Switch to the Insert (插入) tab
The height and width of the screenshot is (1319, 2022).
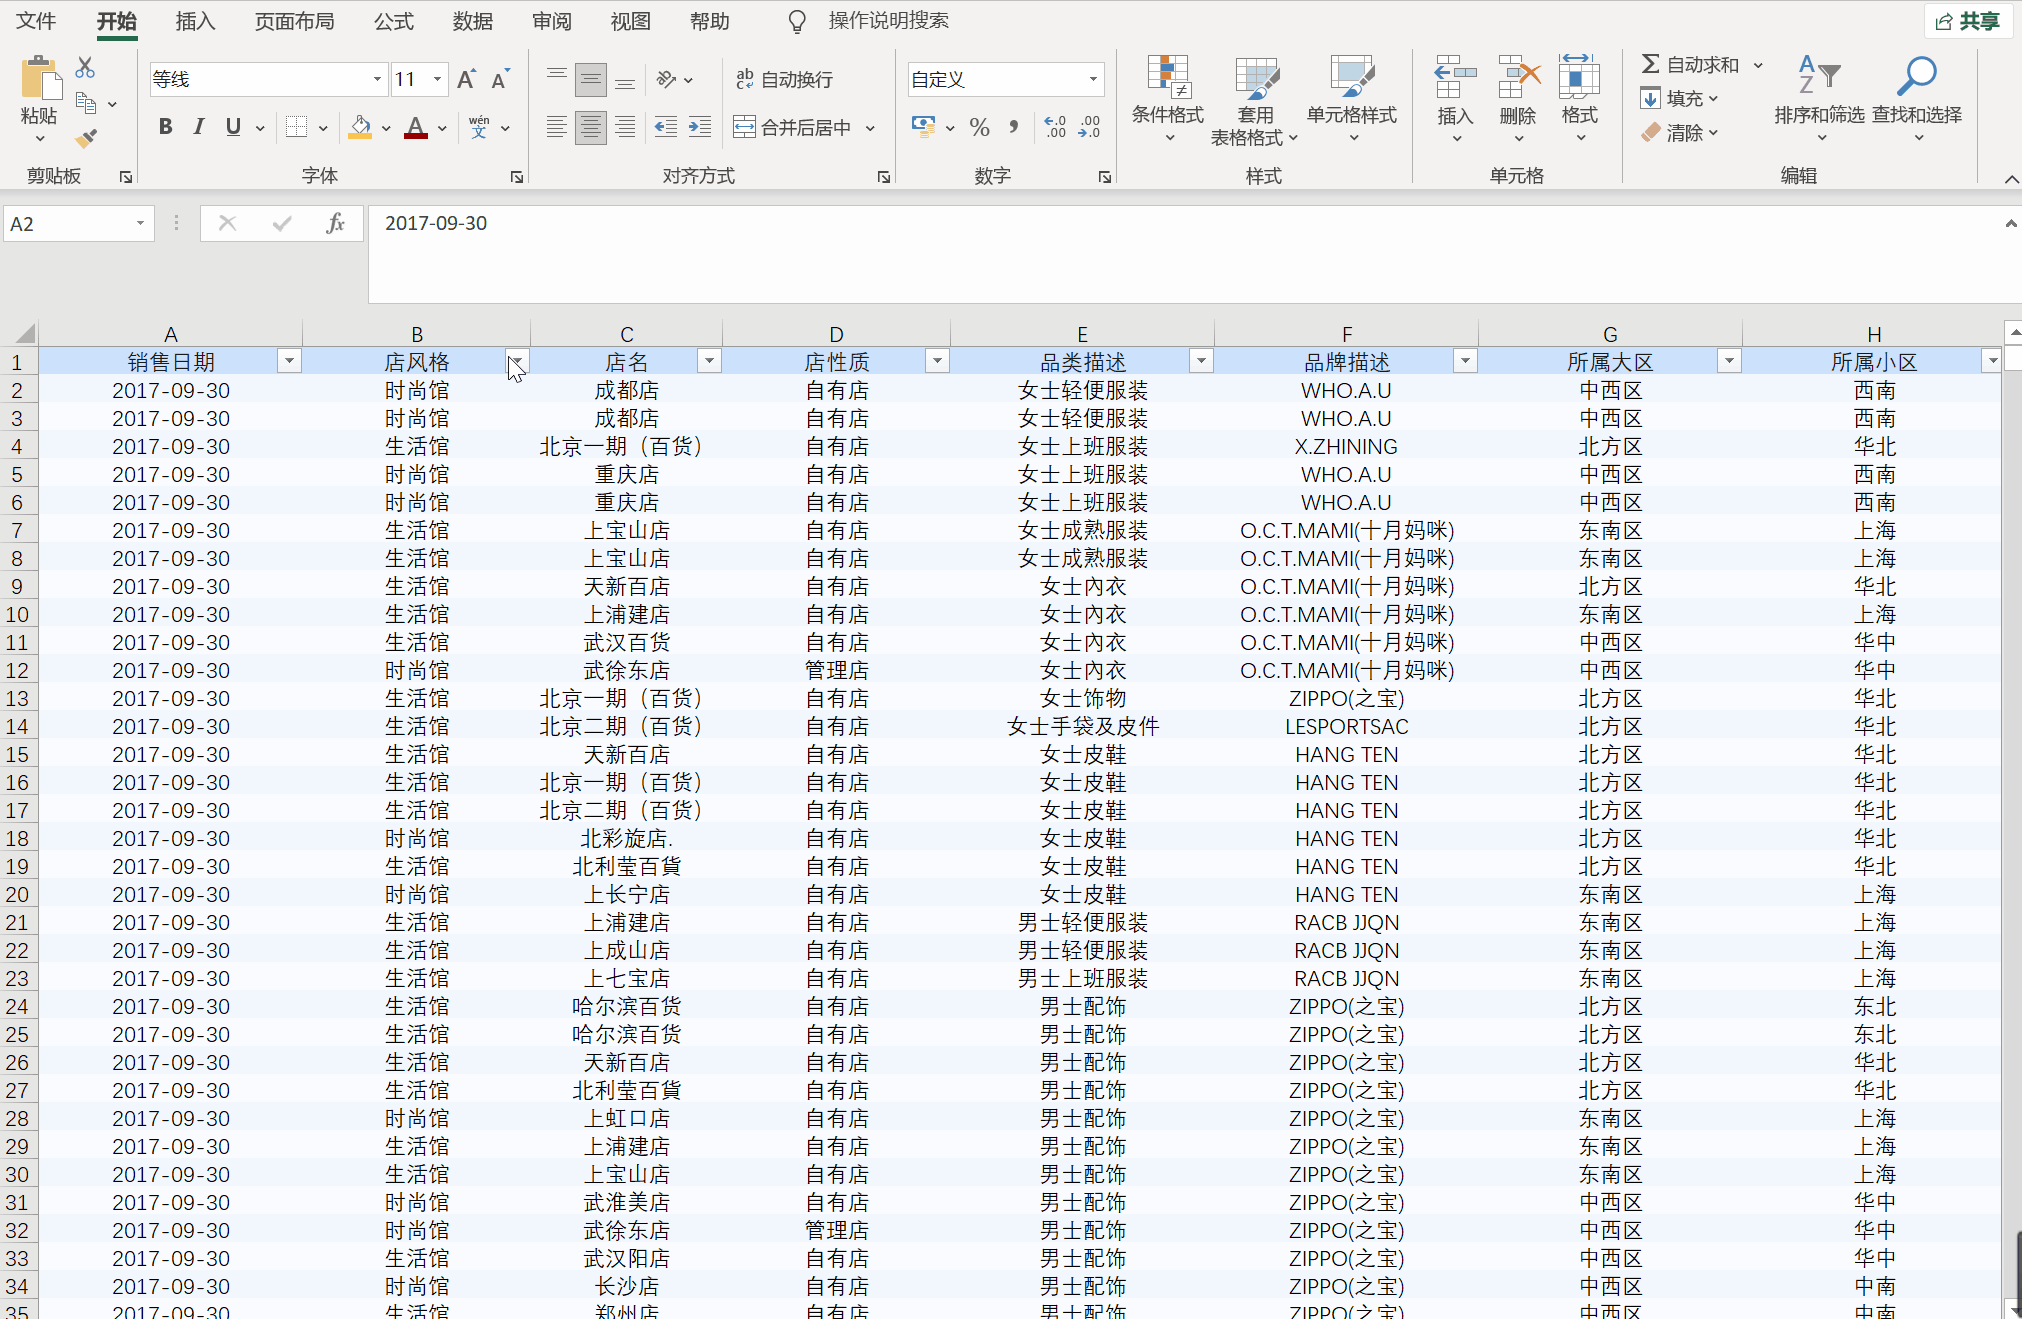pyautogui.click(x=195, y=21)
